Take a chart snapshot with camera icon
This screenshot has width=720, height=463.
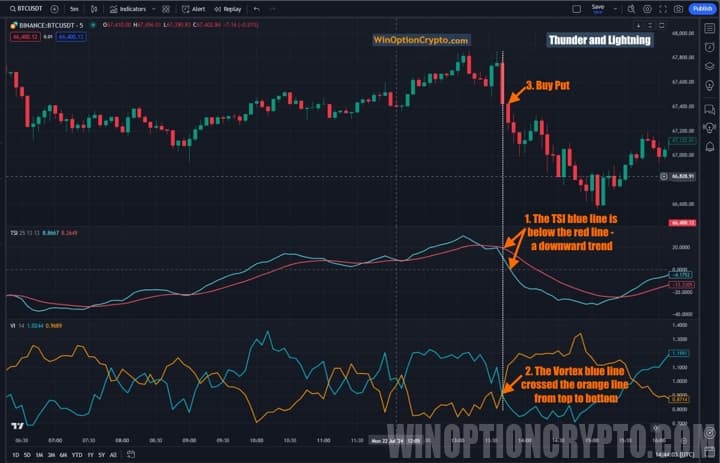pyautogui.click(x=679, y=8)
